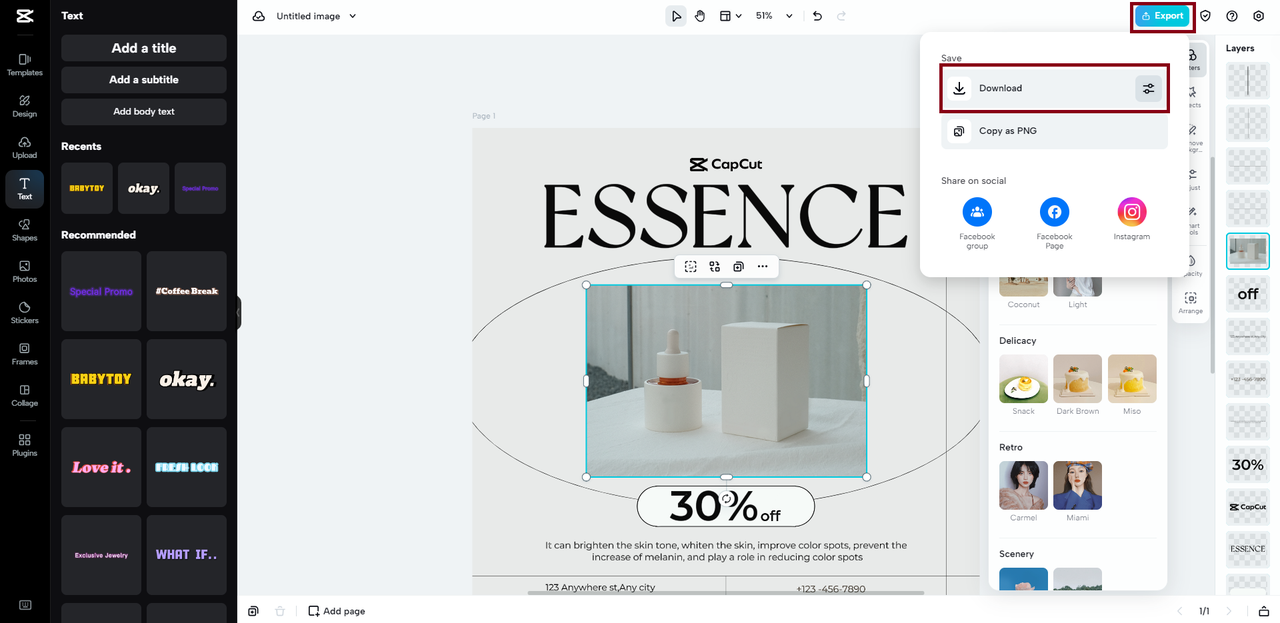The width and height of the screenshot is (1280, 623).
Task: Open the 51% zoom level dropdown
Action: (x=774, y=16)
